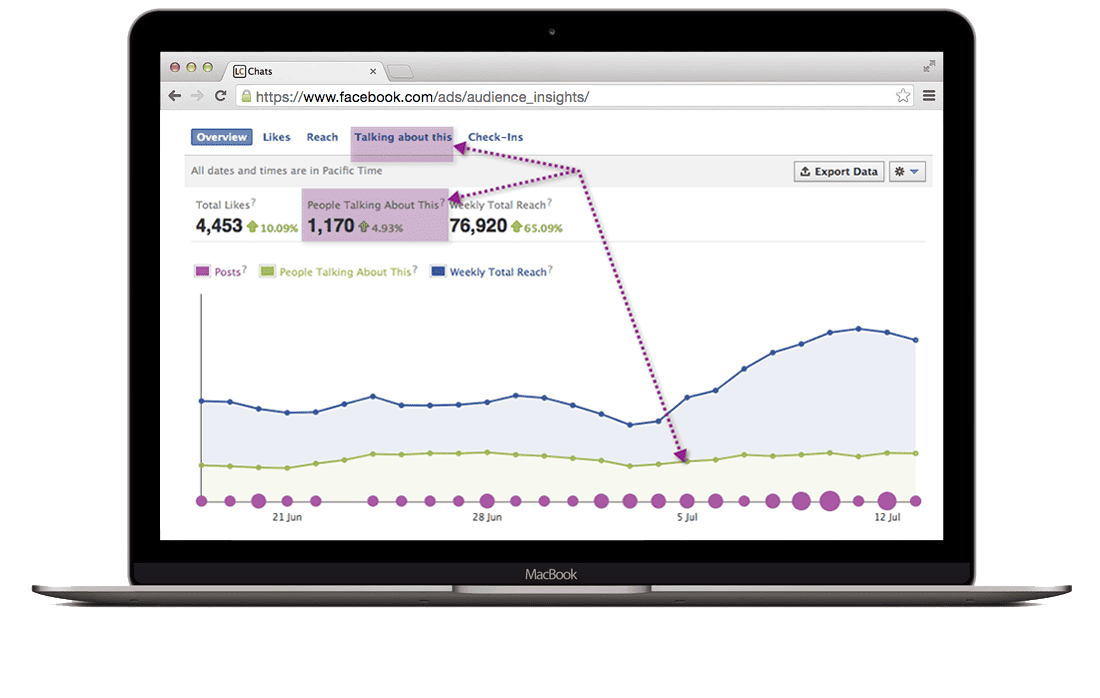The height and width of the screenshot is (698, 1100).
Task: Click the 5 Jul axis label
Action: click(687, 517)
